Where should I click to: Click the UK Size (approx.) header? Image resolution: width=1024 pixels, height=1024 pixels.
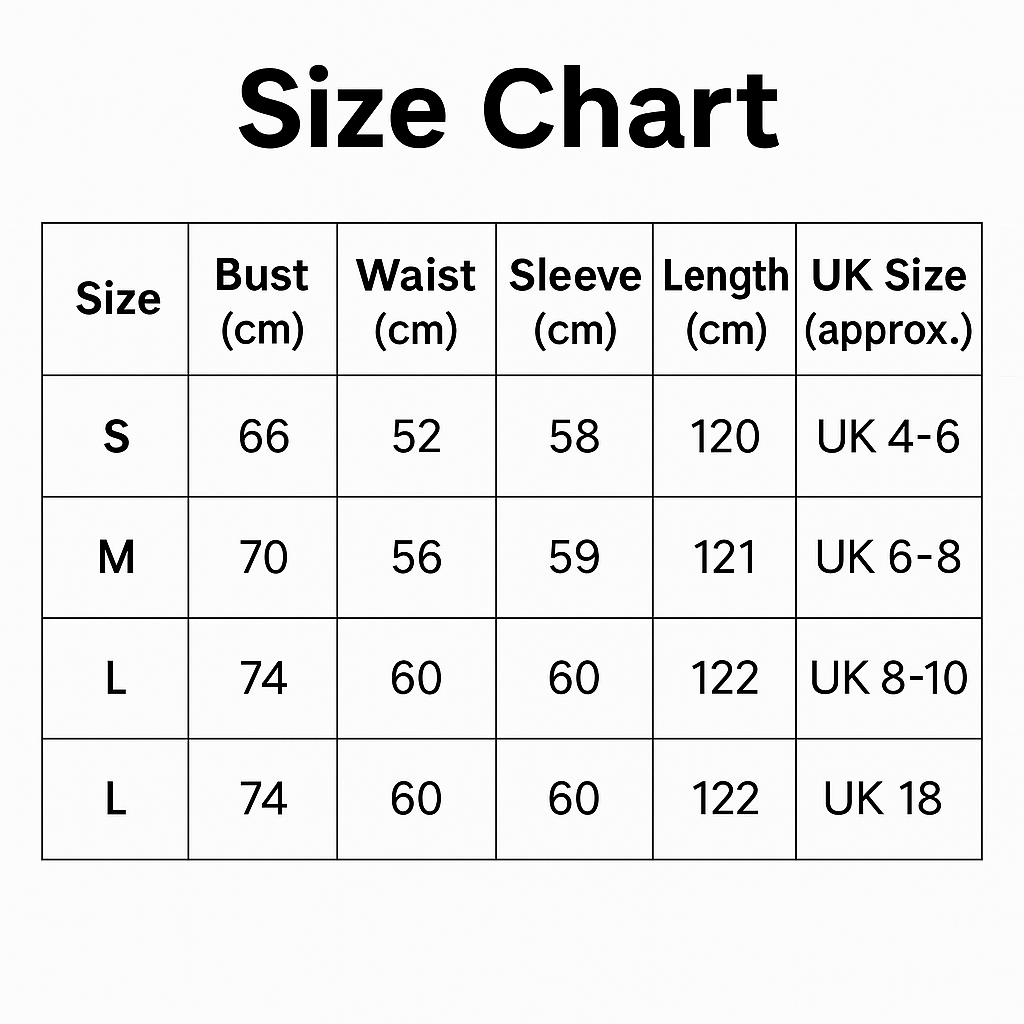coord(889,301)
